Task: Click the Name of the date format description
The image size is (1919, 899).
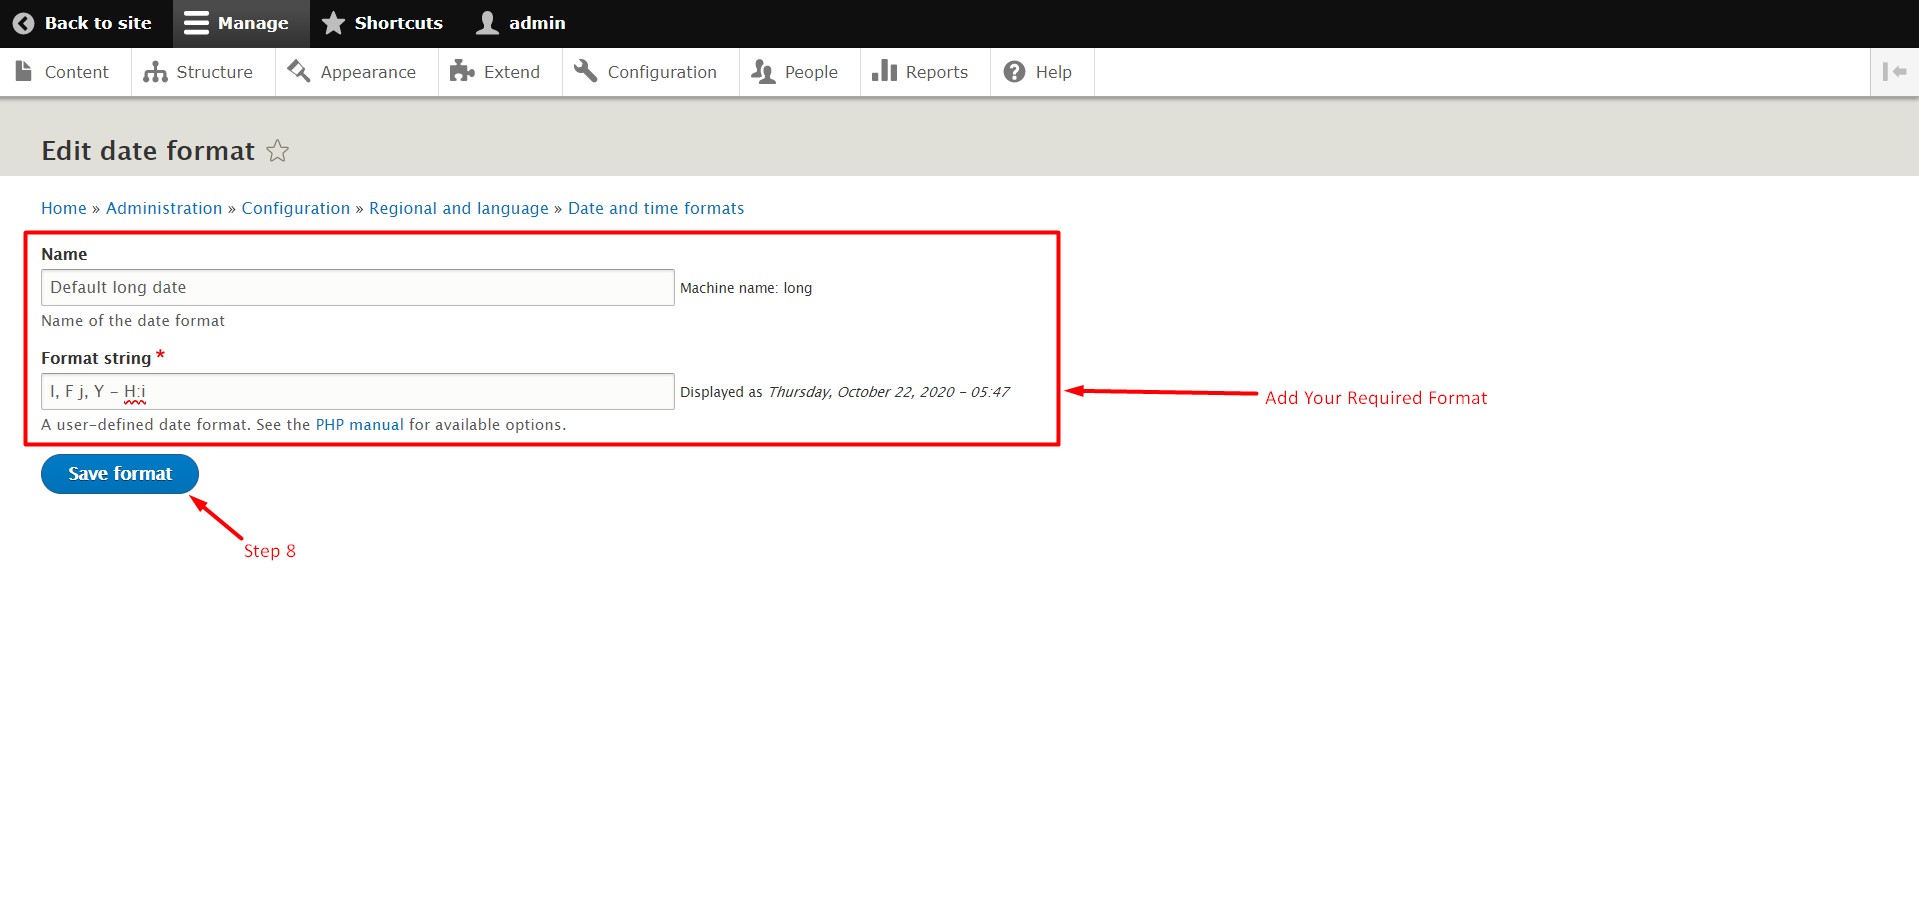Action: [x=133, y=321]
